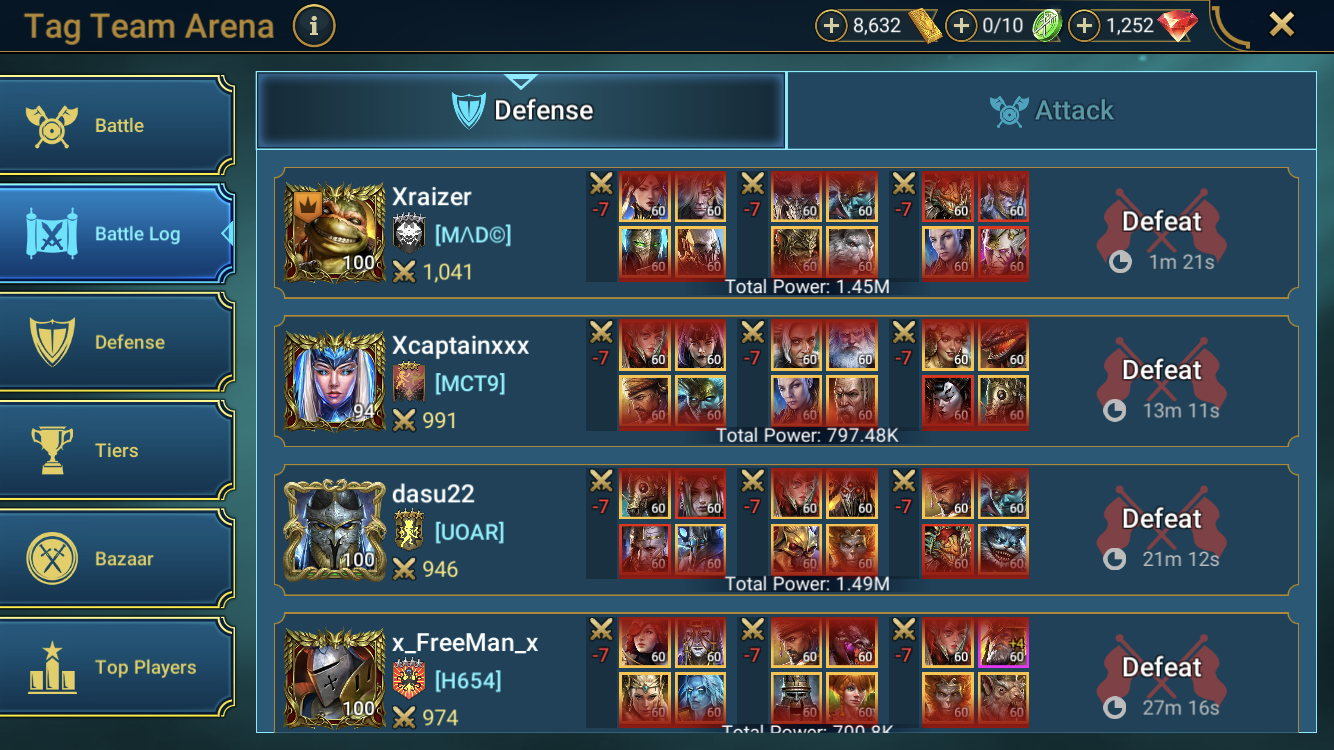Select the Defense log tab

[522, 110]
